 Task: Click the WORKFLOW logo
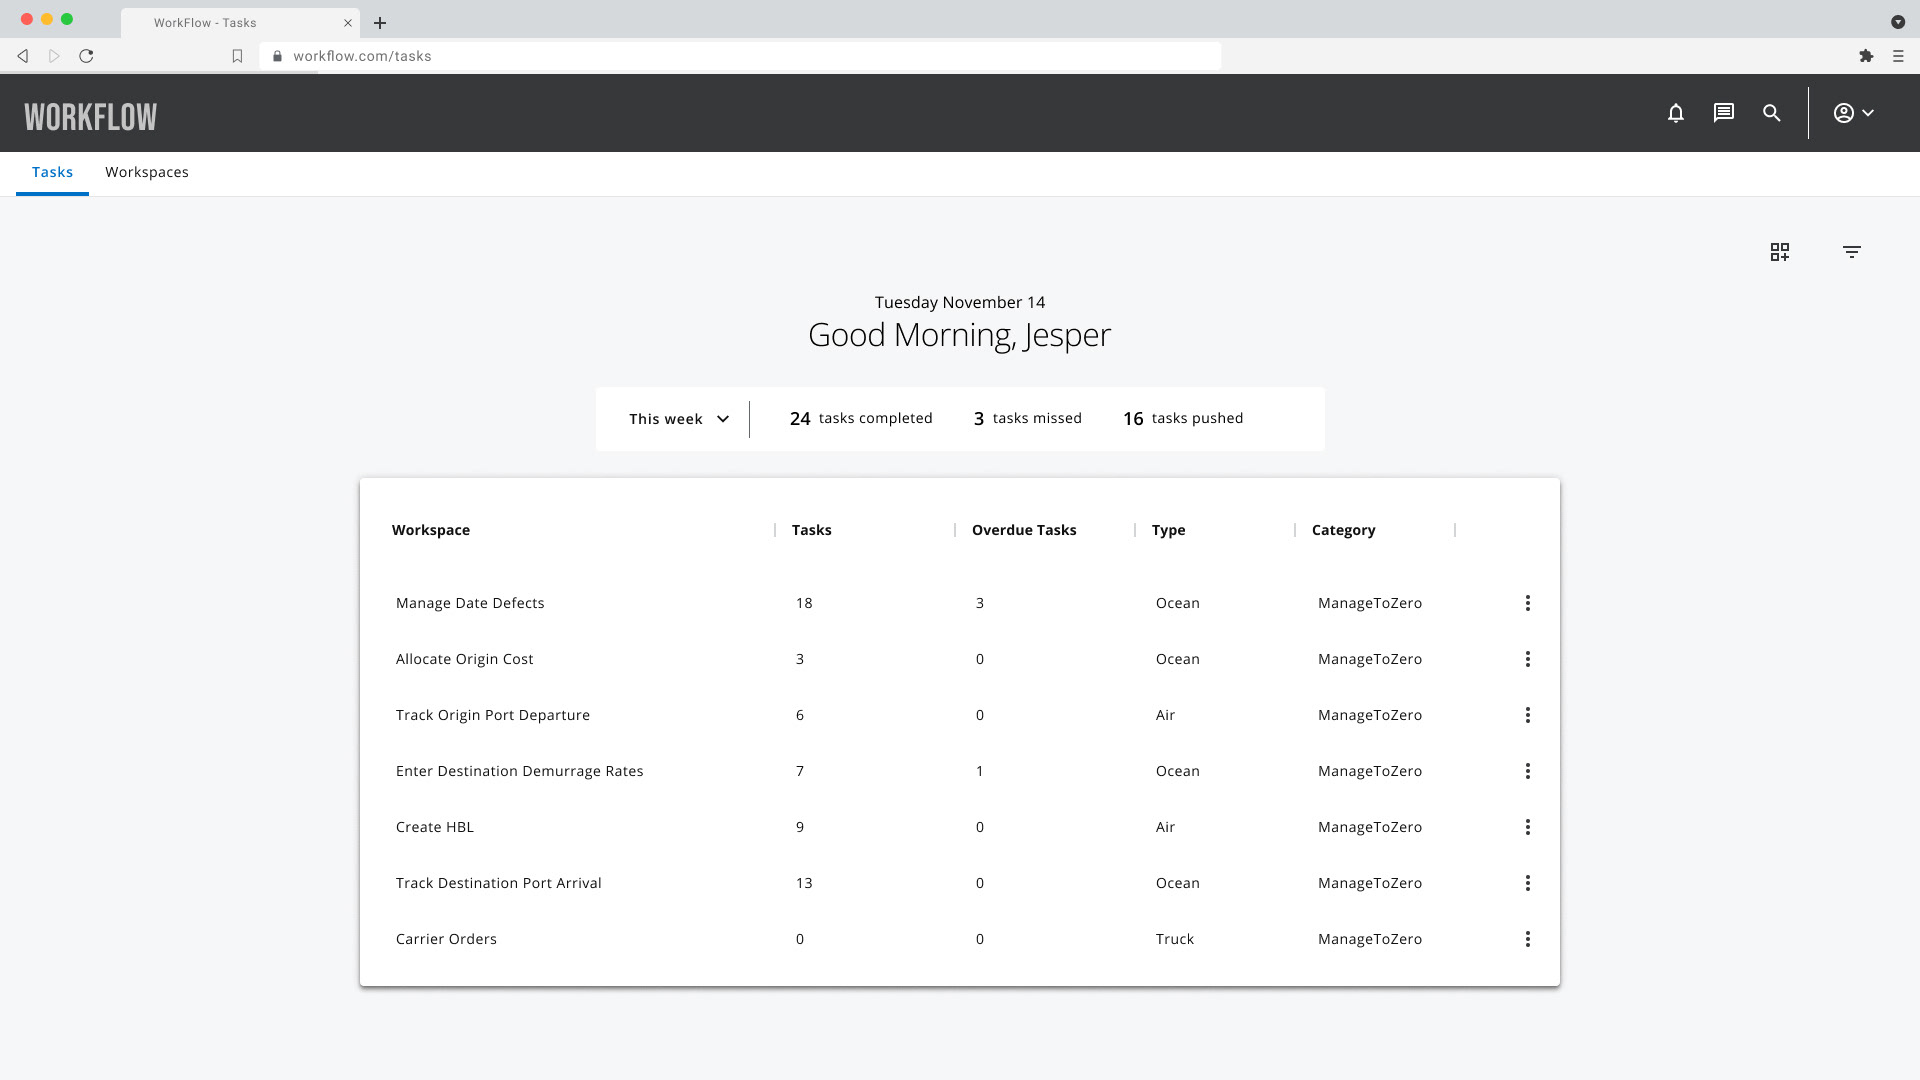click(91, 117)
